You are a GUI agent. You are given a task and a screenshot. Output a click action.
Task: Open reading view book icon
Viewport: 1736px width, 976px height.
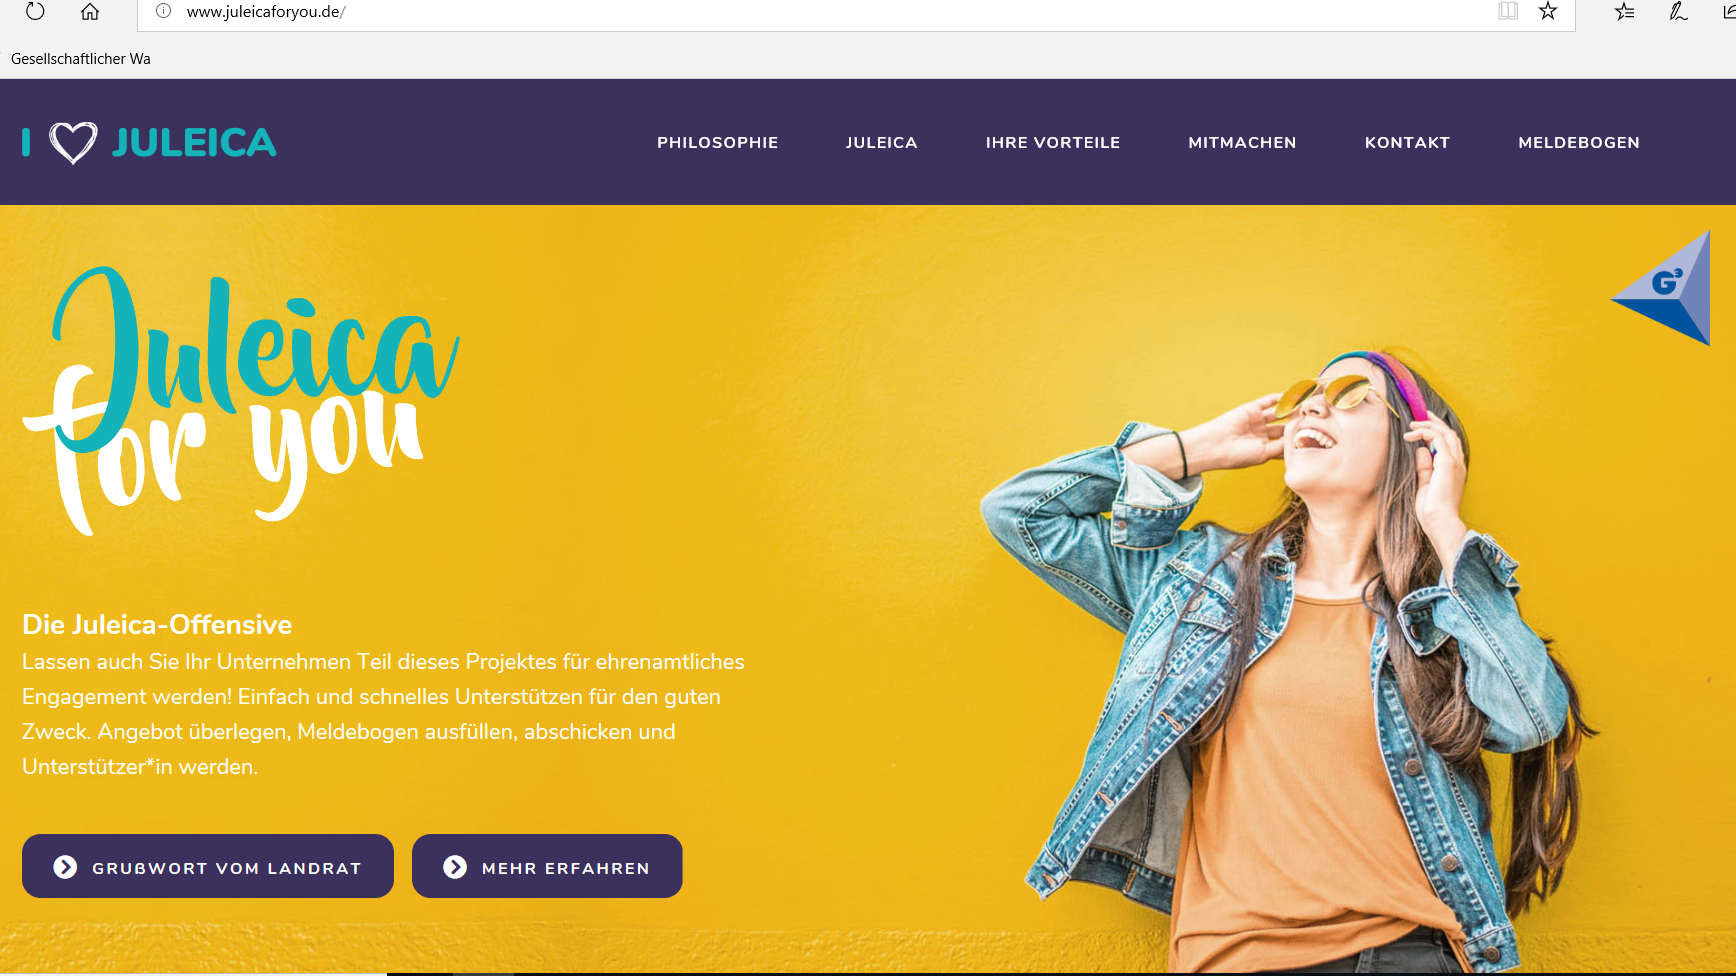[1508, 11]
